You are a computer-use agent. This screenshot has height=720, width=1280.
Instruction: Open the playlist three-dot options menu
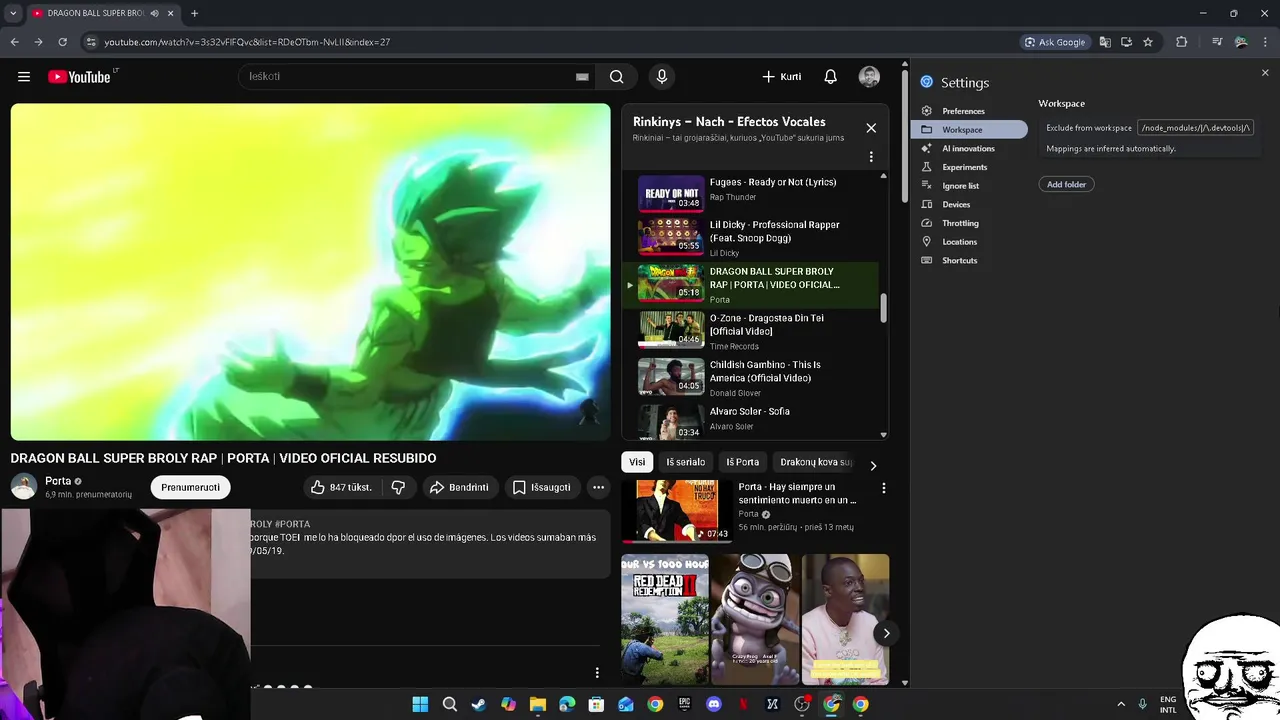(871, 157)
